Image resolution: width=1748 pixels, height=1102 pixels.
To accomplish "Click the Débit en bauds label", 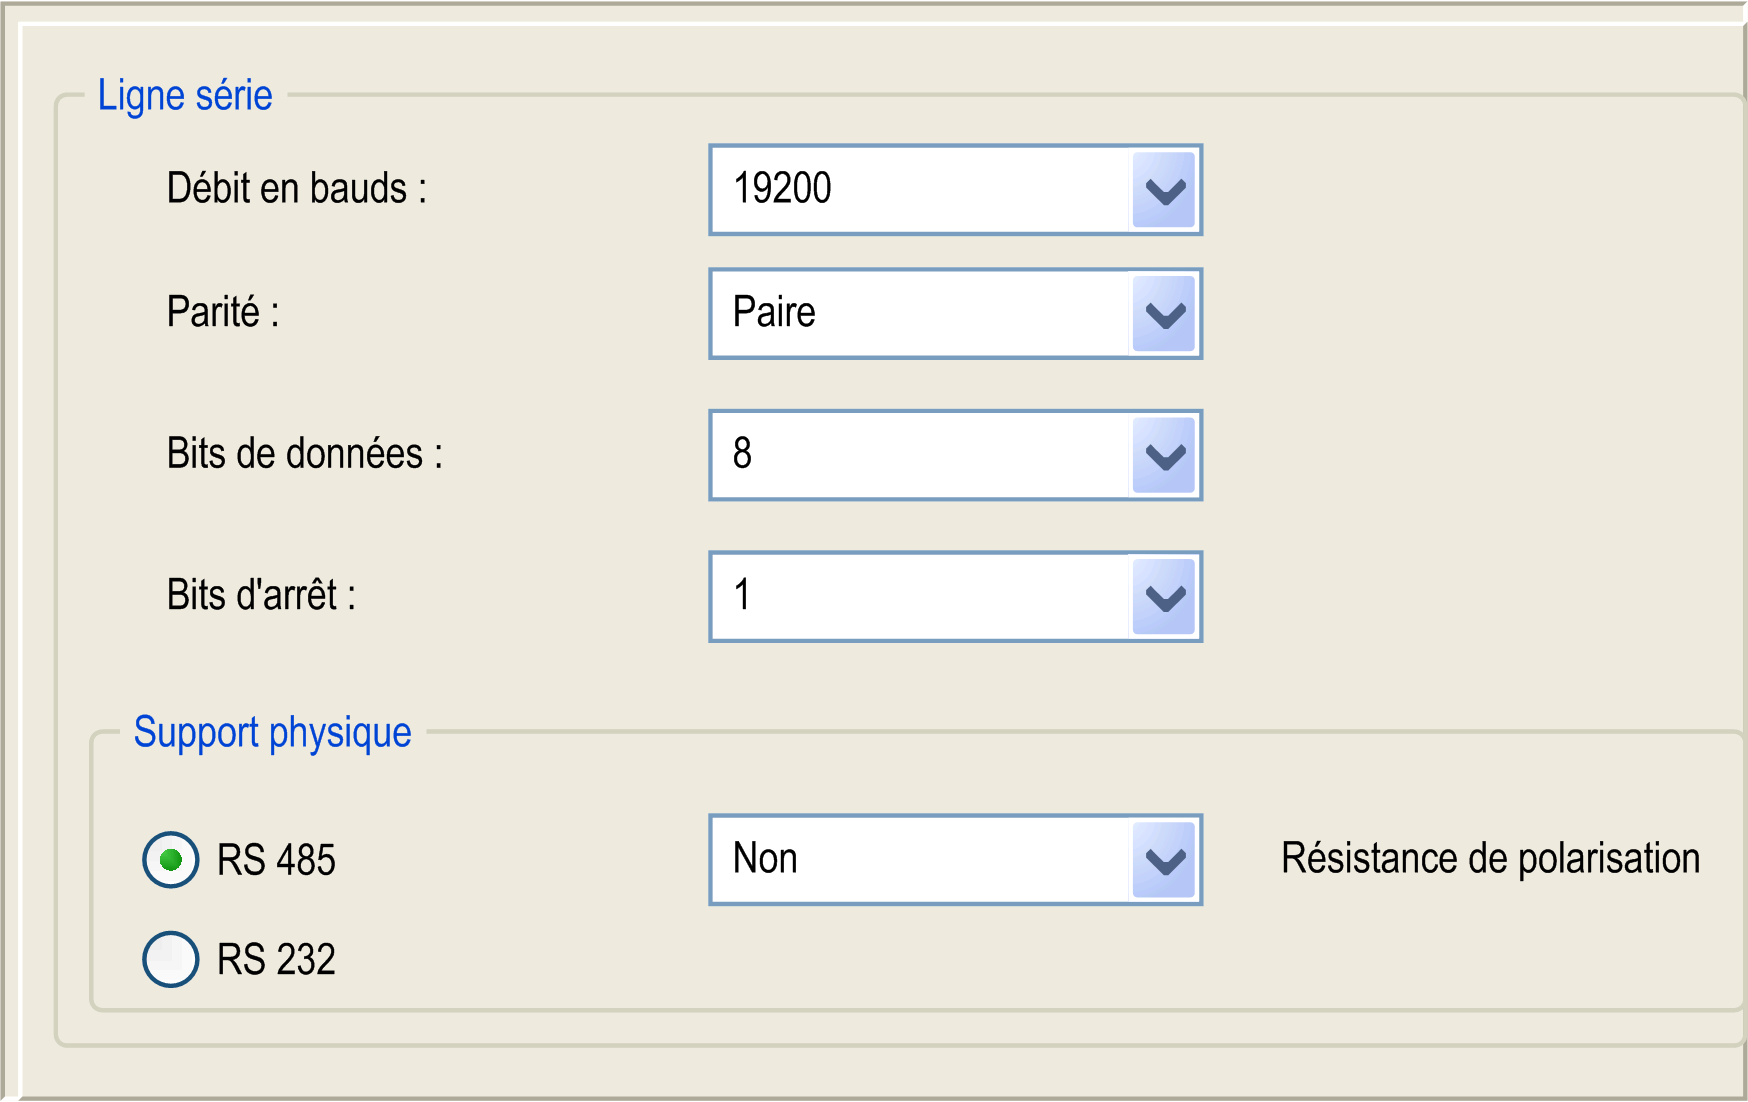I will click(297, 189).
